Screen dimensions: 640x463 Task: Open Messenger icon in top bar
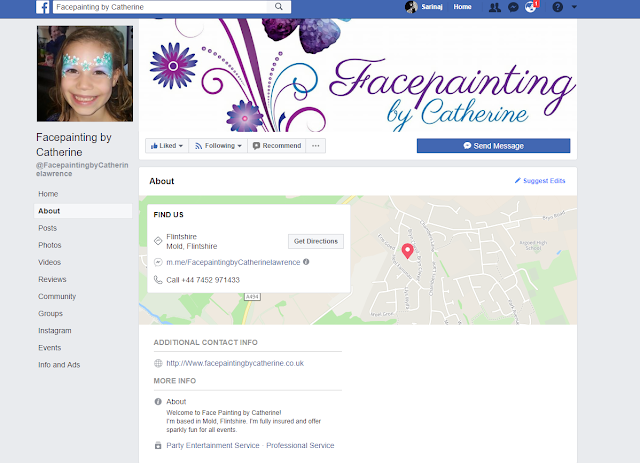pyautogui.click(x=513, y=7)
